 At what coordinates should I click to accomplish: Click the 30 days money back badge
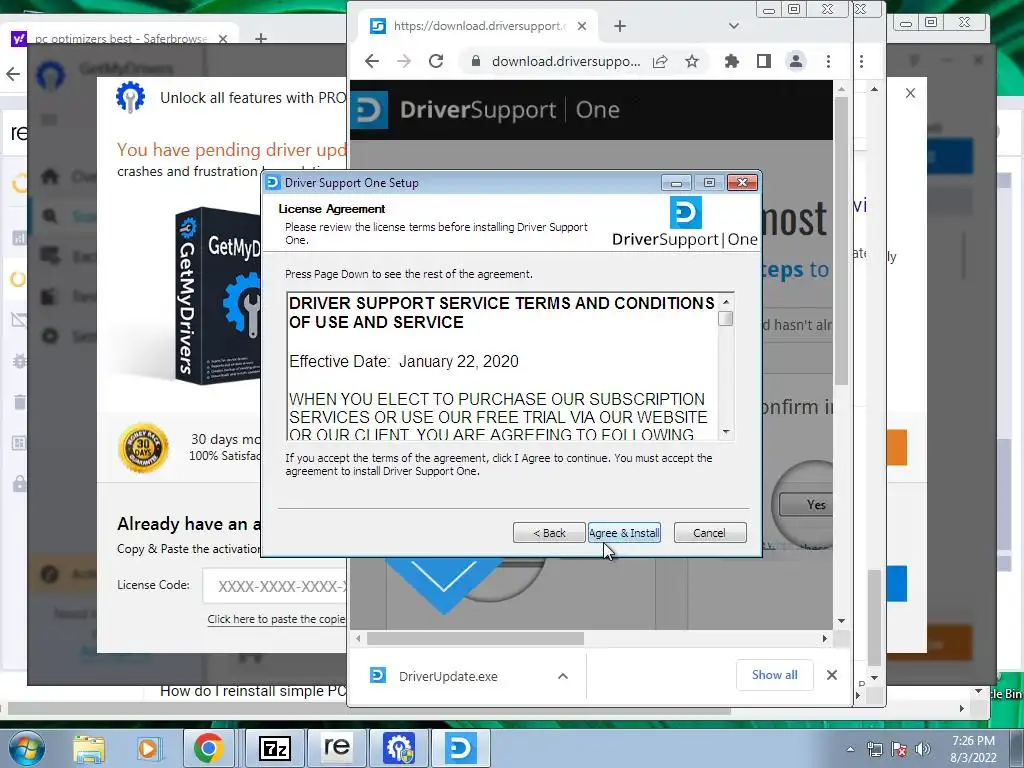[144, 448]
